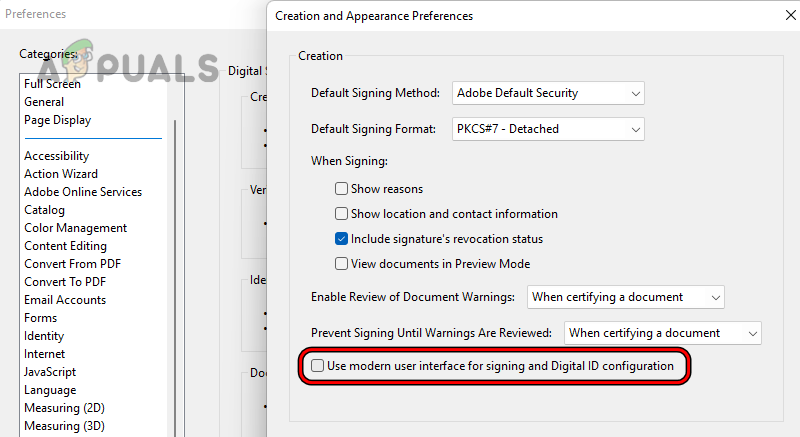Choose Identity category in Preferences
Viewport: 800px width, 437px height.
click(44, 336)
